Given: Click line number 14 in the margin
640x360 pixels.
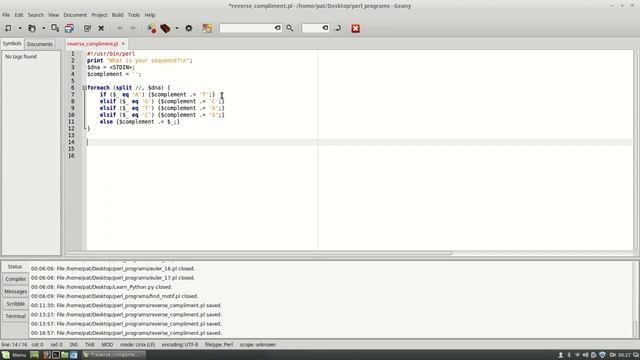Looking at the screenshot, I should (71, 142).
